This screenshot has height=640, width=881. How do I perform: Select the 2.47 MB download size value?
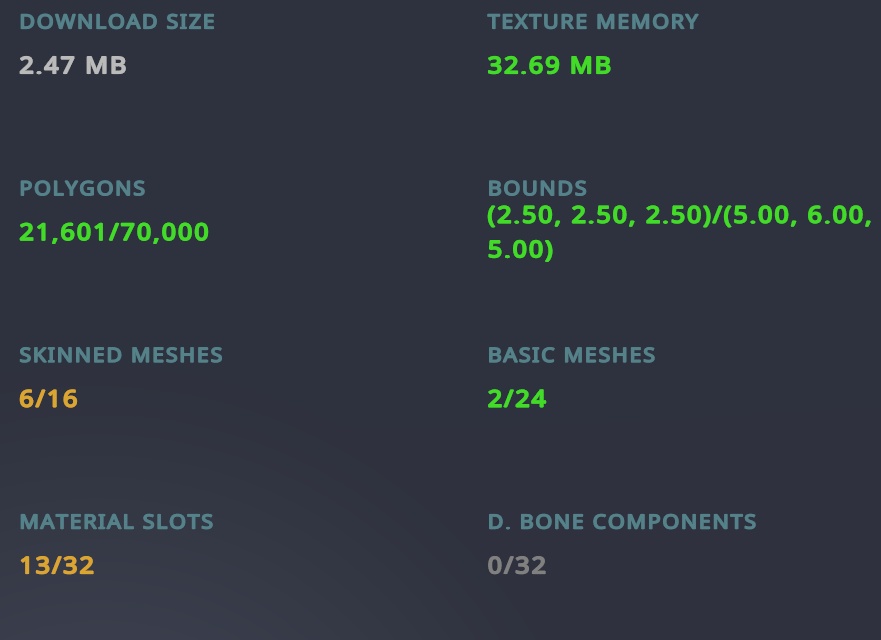click(x=72, y=66)
